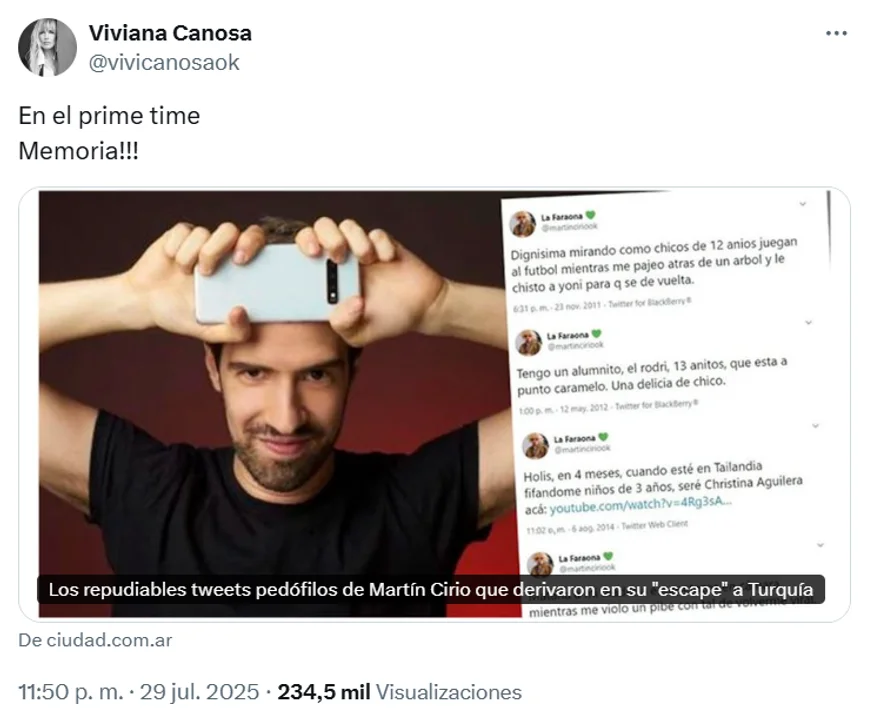Click Viviana Canosa's profile avatar
This screenshot has width=874, height=720.
tap(47, 47)
